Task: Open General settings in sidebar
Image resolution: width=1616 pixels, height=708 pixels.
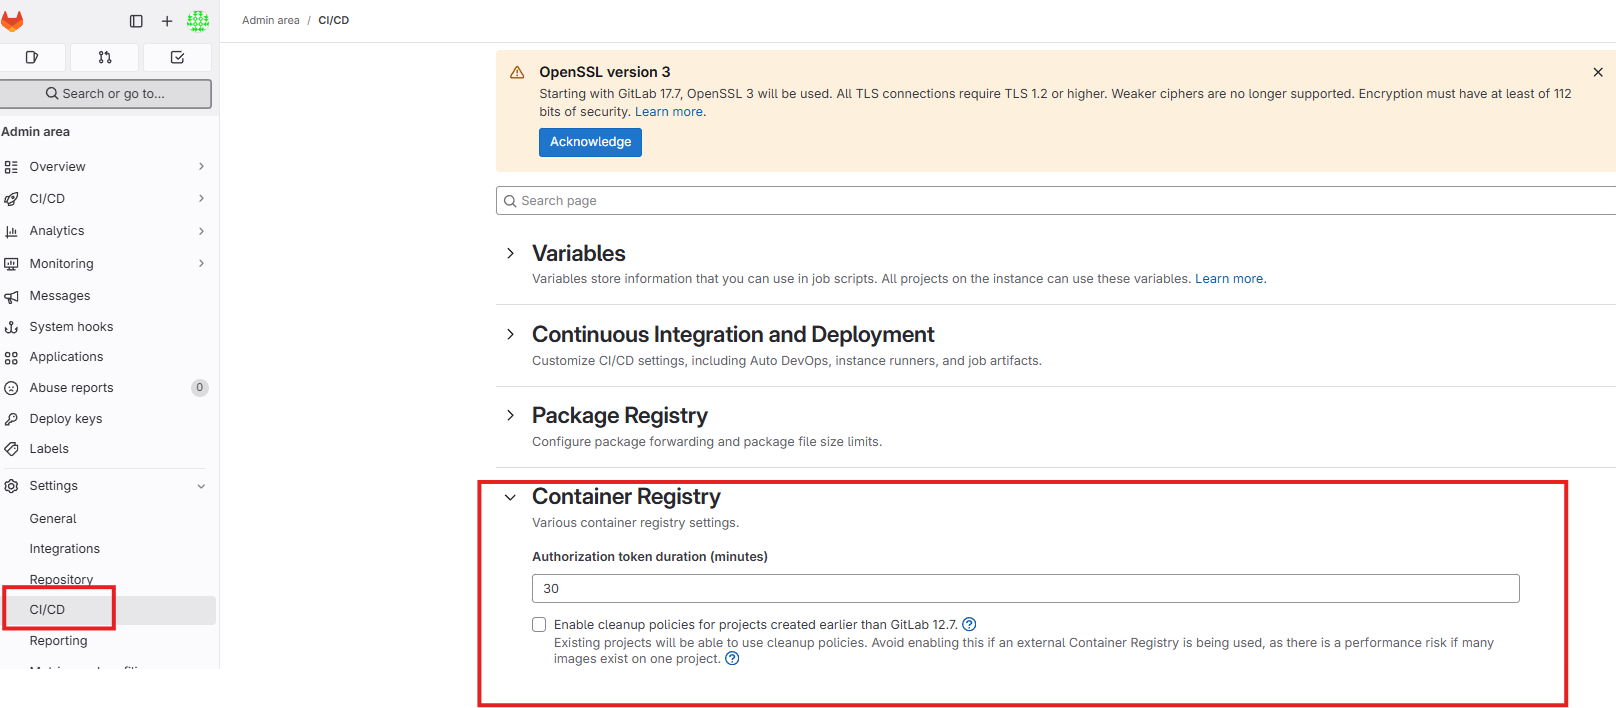Action: pyautogui.click(x=53, y=519)
